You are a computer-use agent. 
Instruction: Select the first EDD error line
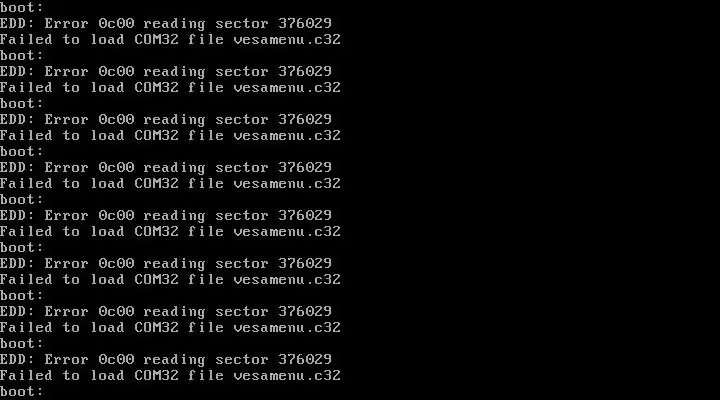pyautogui.click(x=166, y=23)
